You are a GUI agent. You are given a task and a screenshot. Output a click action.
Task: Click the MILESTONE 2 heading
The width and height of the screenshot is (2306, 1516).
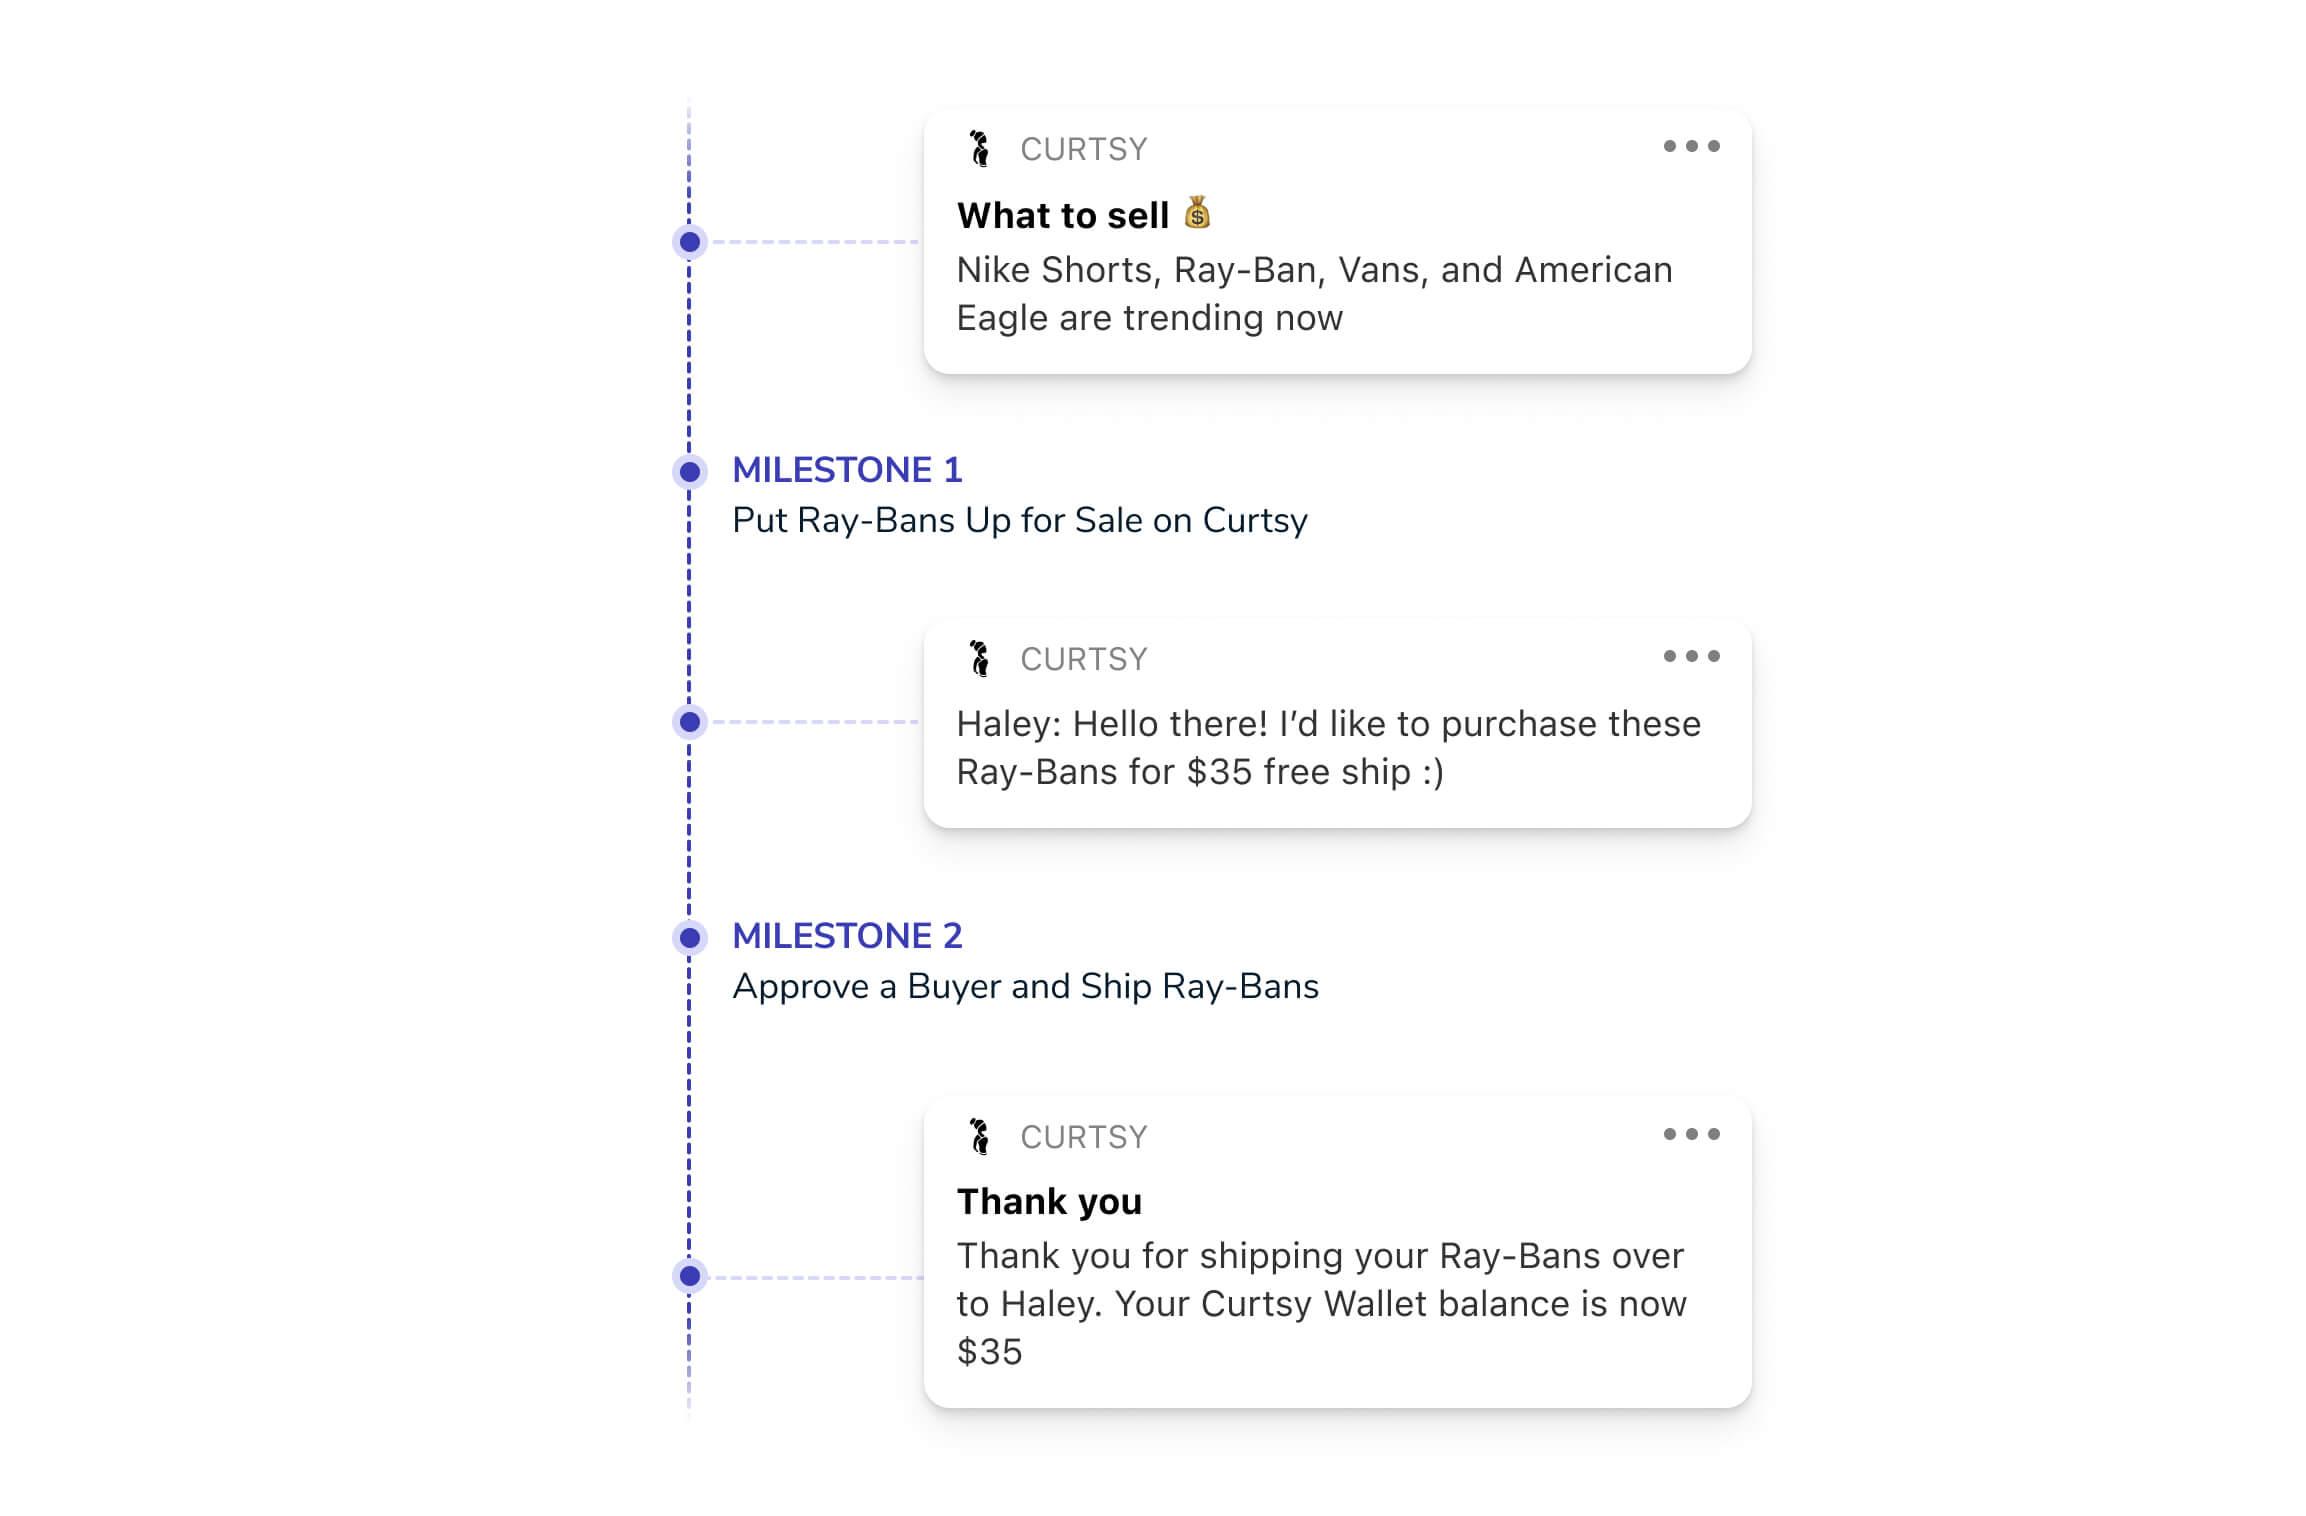coord(847,936)
